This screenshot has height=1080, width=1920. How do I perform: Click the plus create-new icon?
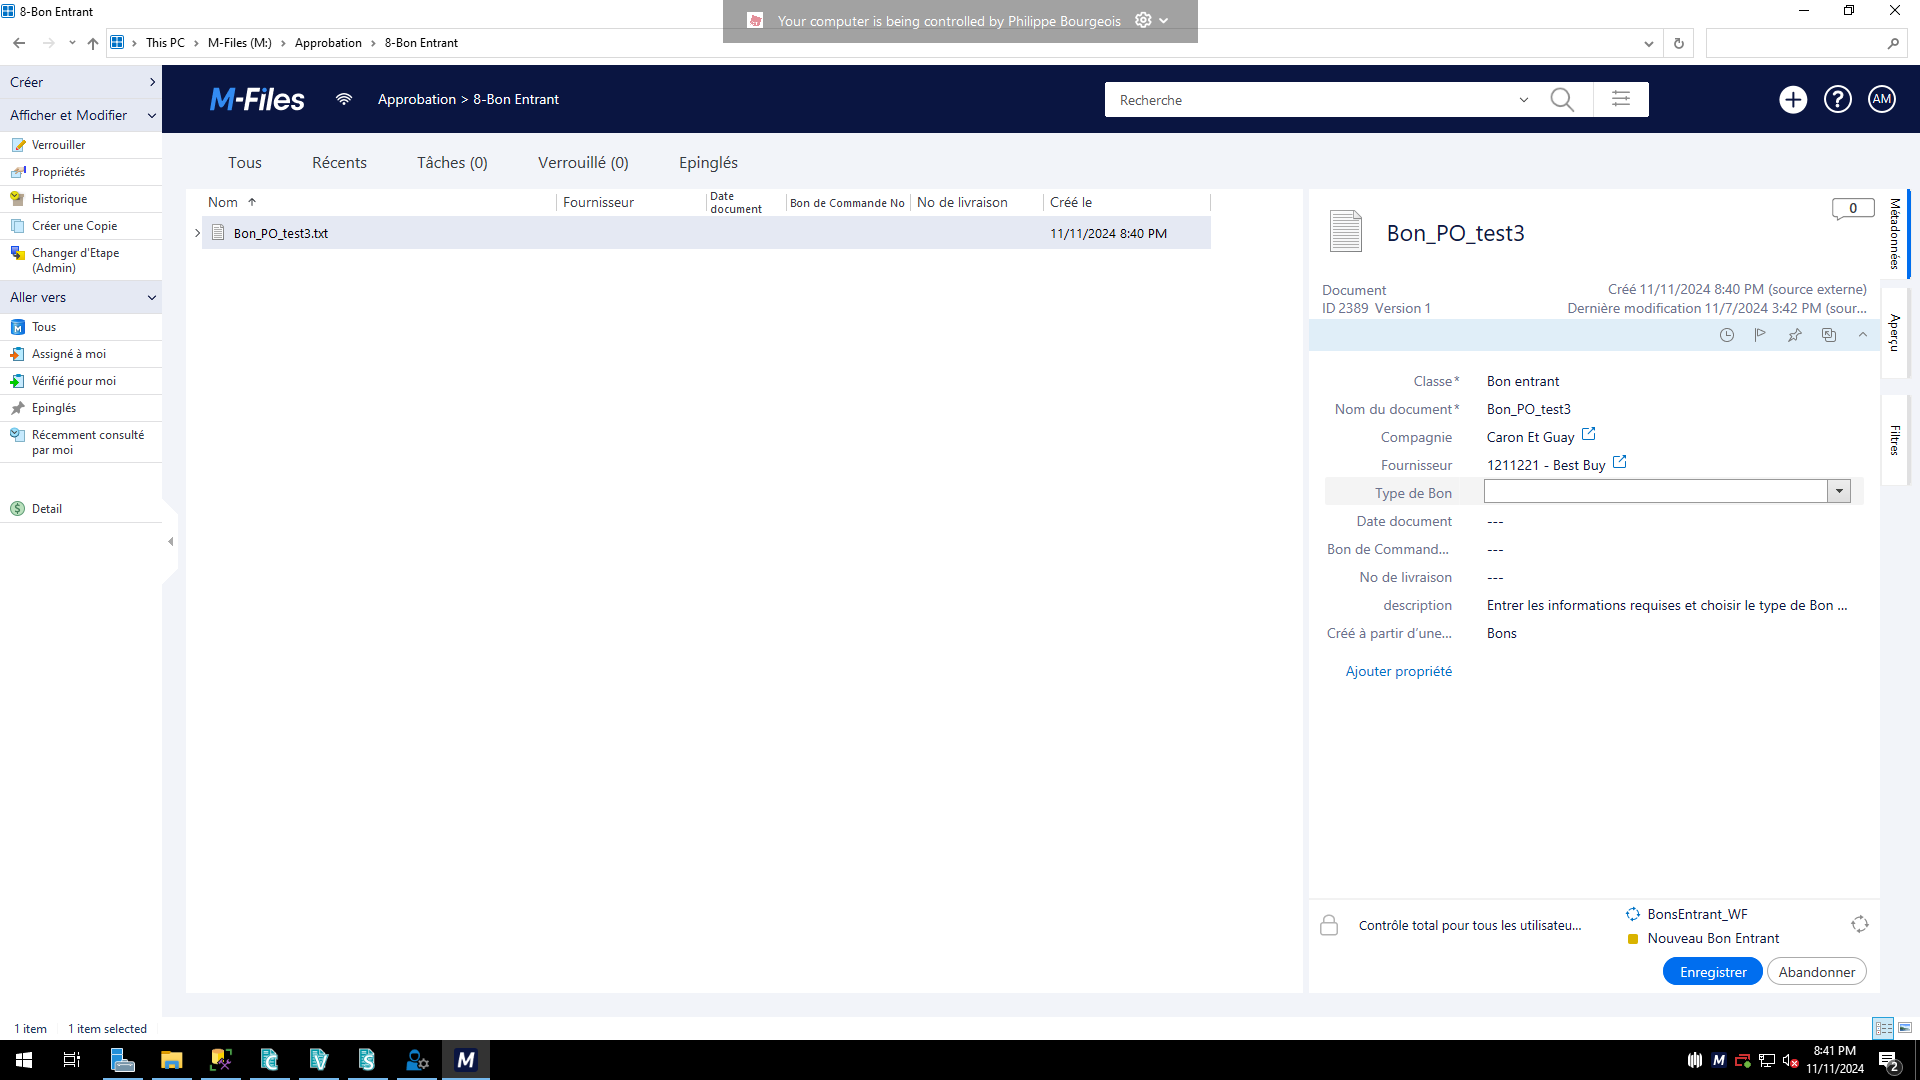click(x=1793, y=99)
